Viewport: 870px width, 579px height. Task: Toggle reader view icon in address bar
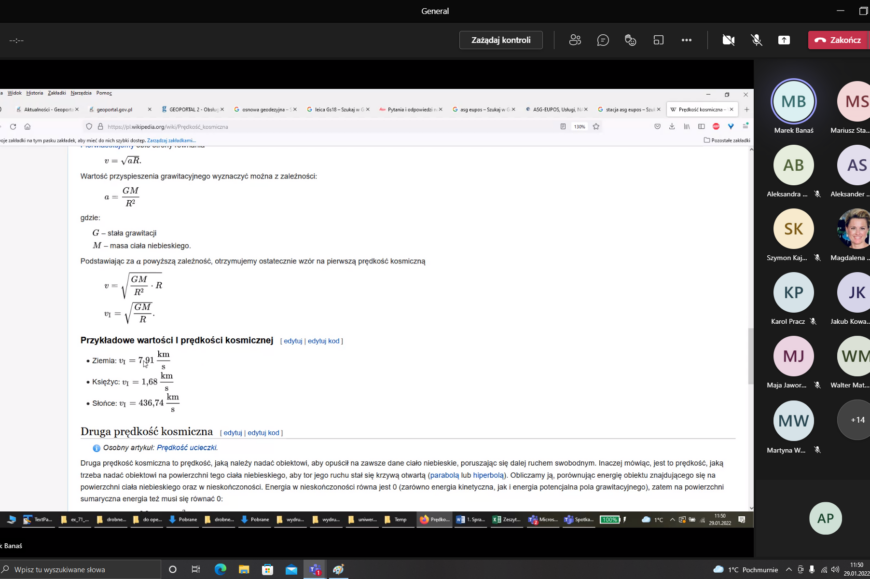tap(563, 126)
